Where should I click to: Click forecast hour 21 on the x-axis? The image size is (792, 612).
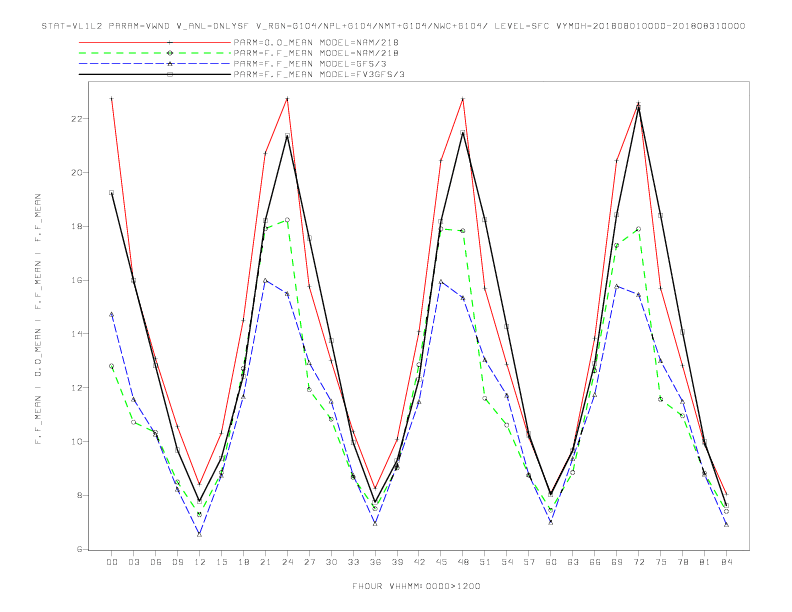265,562
